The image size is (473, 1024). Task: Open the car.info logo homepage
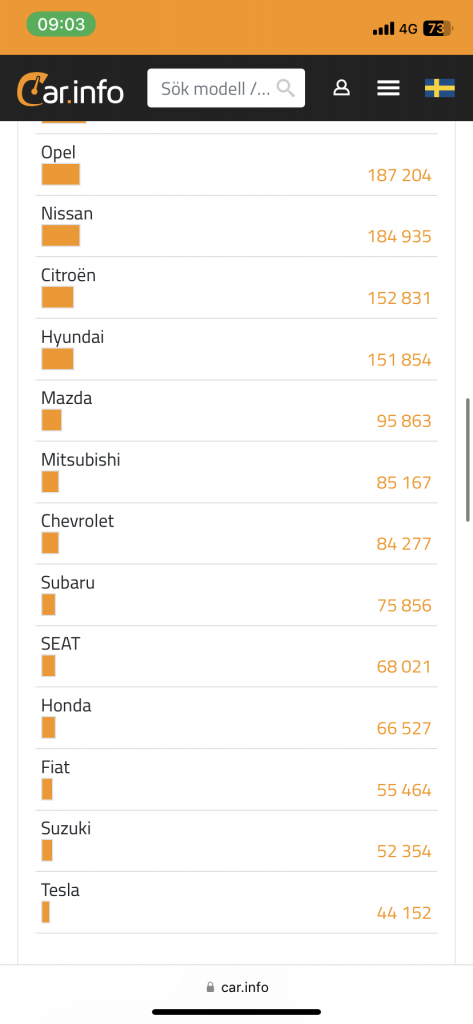pos(70,89)
